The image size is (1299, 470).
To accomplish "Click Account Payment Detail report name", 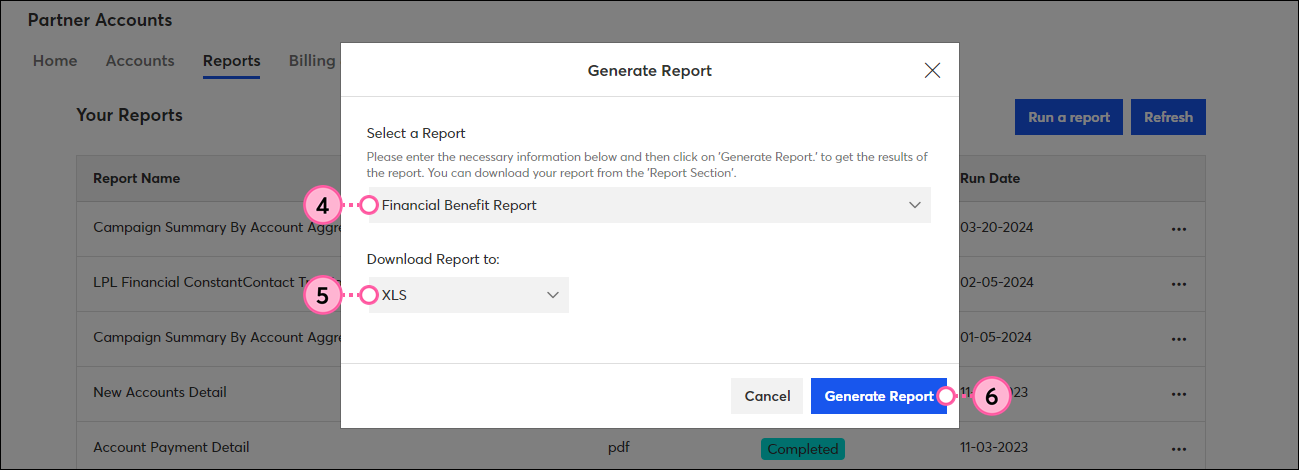I will point(171,447).
